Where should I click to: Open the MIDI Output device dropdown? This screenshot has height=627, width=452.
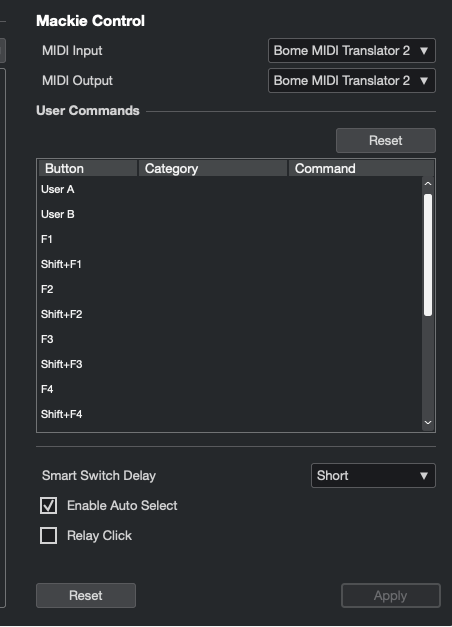coord(352,80)
